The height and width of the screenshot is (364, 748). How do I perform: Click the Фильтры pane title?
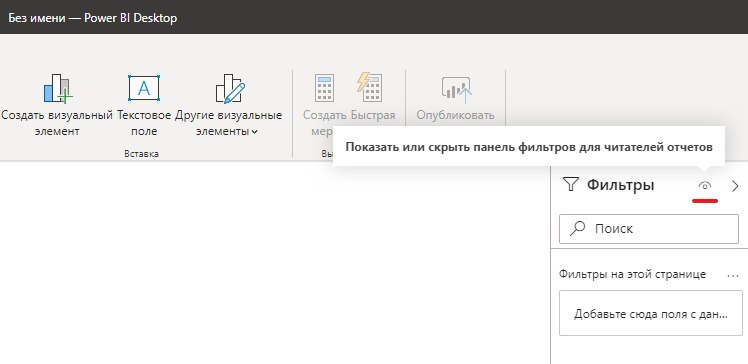tap(620, 185)
